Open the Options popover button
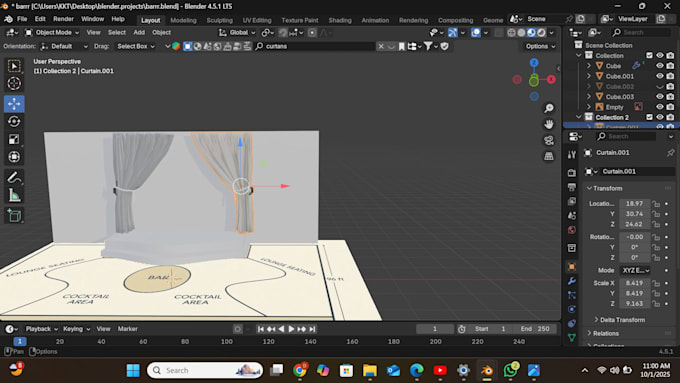This screenshot has height=383, width=680. (x=540, y=46)
